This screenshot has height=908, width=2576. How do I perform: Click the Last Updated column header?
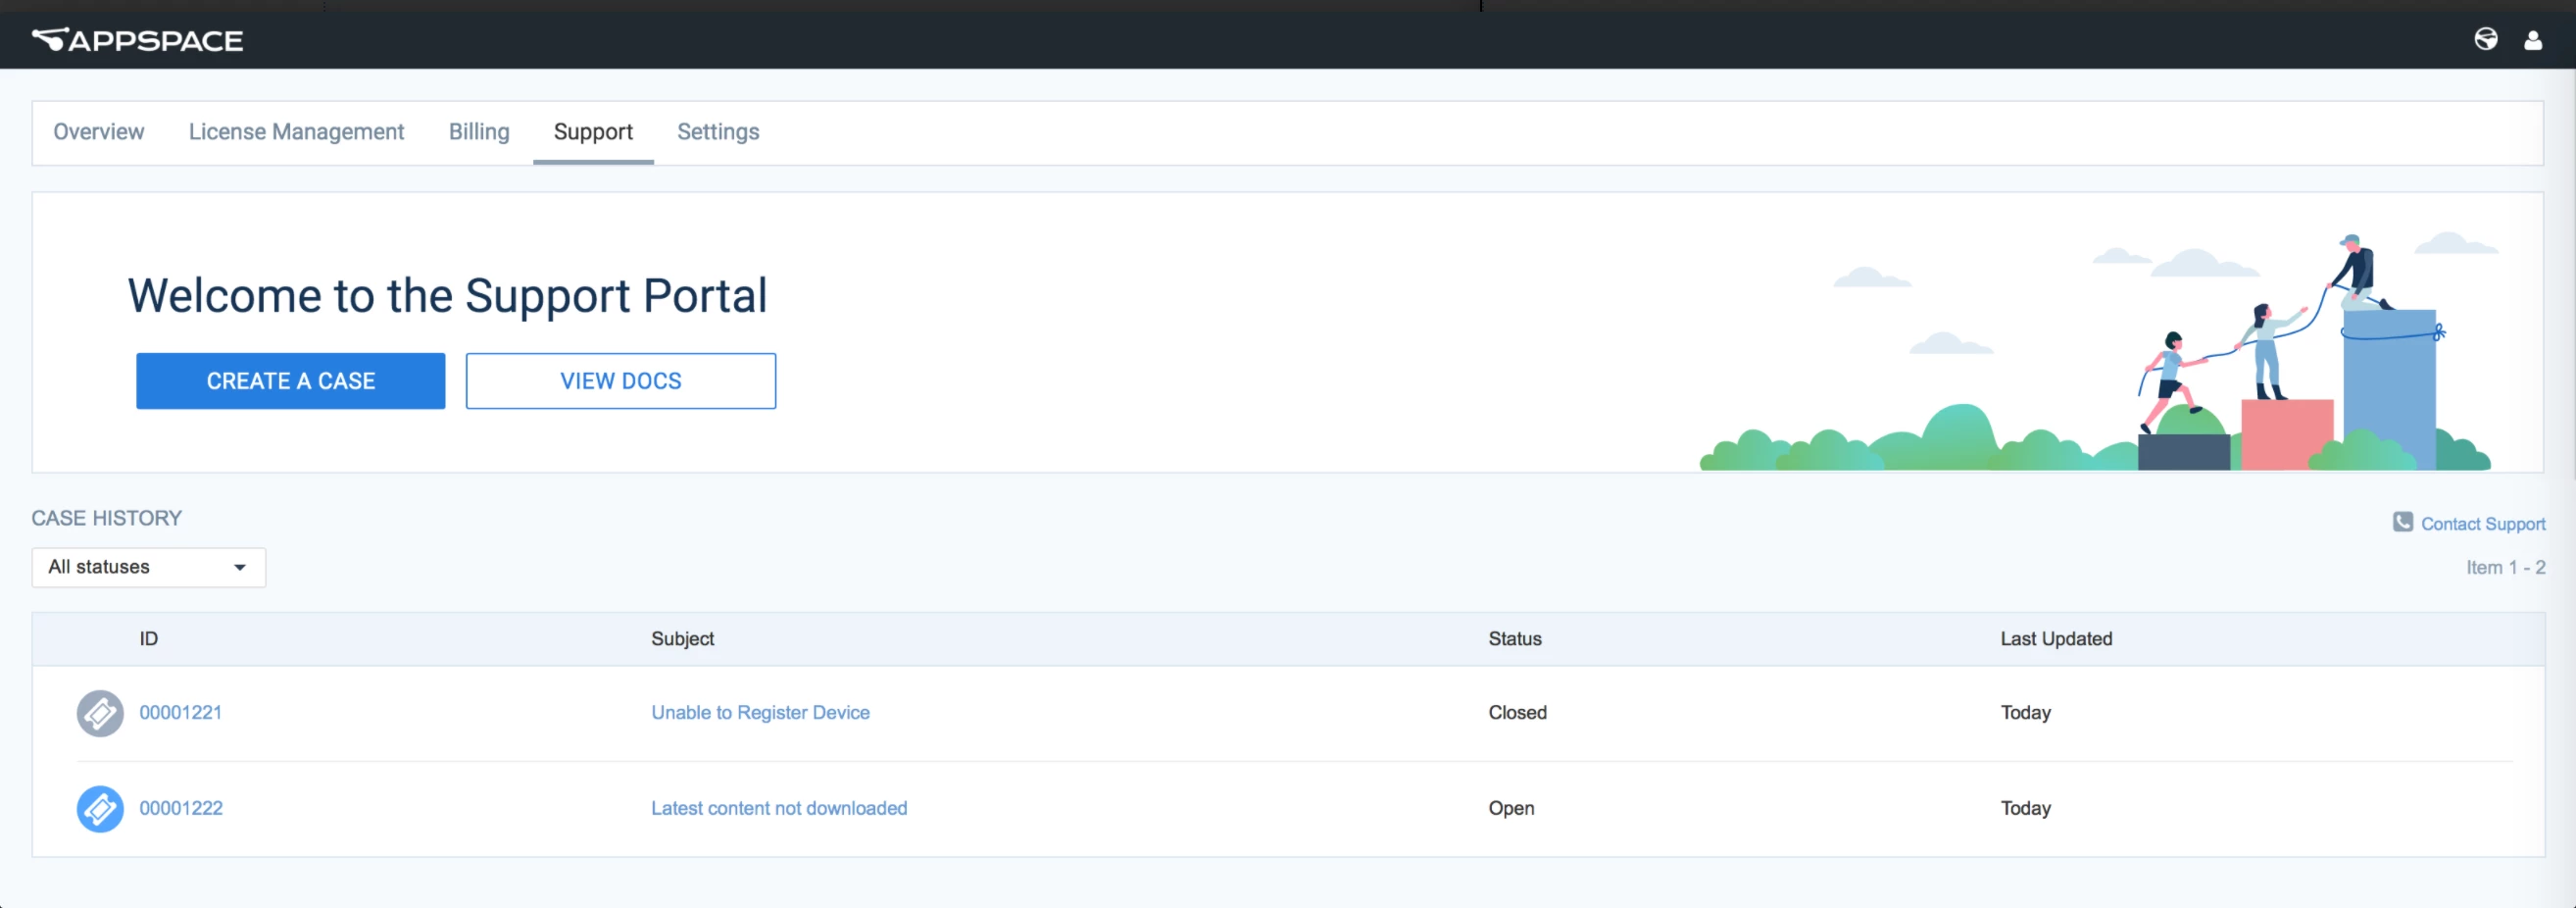coord(2056,638)
